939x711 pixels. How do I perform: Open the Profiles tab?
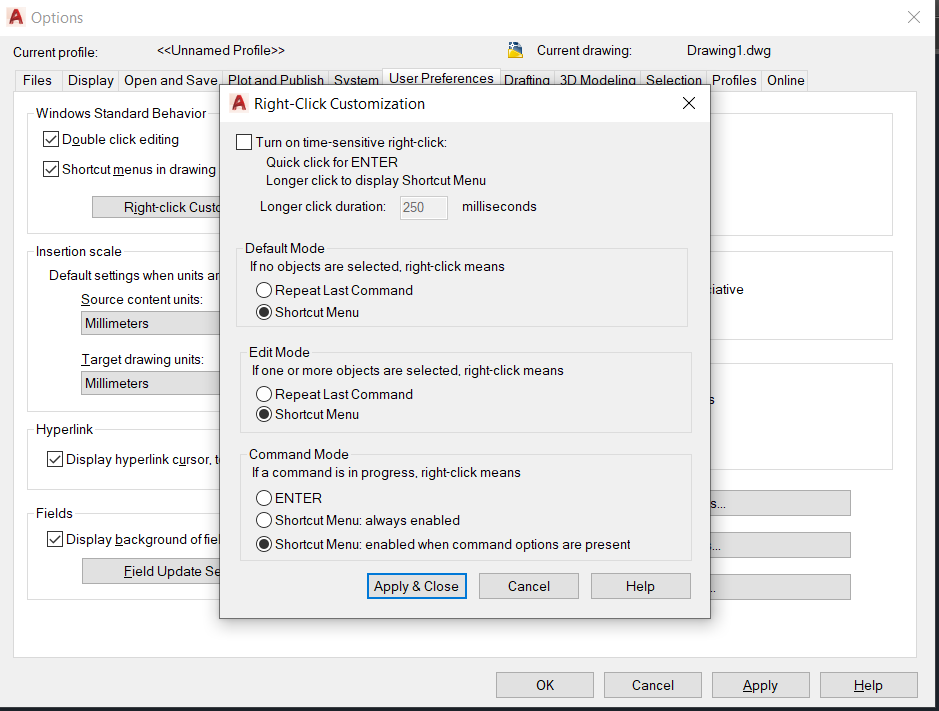pos(734,80)
